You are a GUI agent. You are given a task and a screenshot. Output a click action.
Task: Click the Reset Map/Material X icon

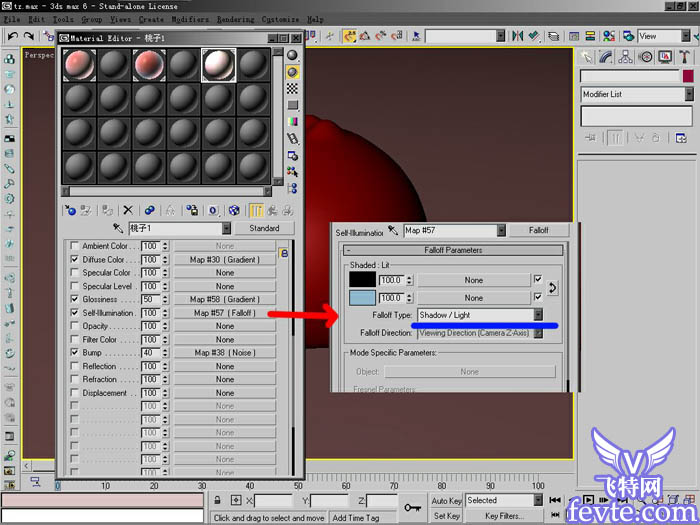(x=127, y=211)
